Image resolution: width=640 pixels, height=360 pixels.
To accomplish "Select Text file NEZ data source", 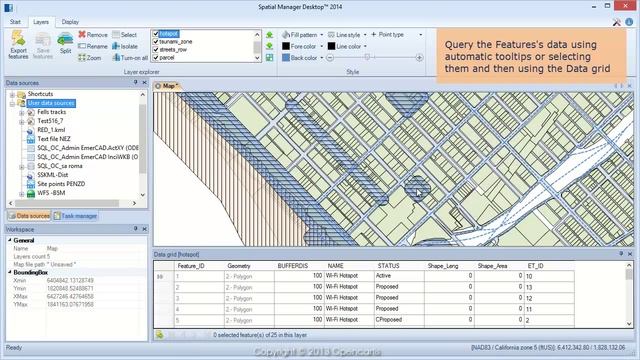I will tap(54, 139).
